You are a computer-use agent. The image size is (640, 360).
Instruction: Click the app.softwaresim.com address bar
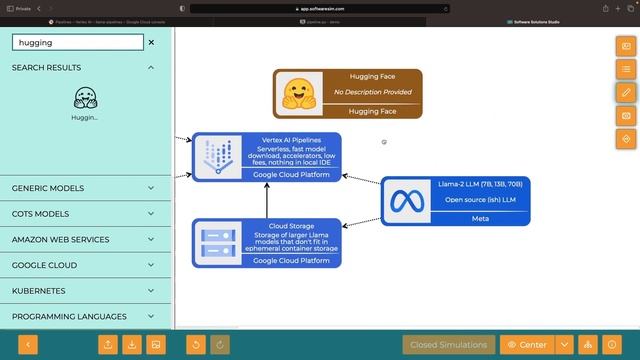320,9
